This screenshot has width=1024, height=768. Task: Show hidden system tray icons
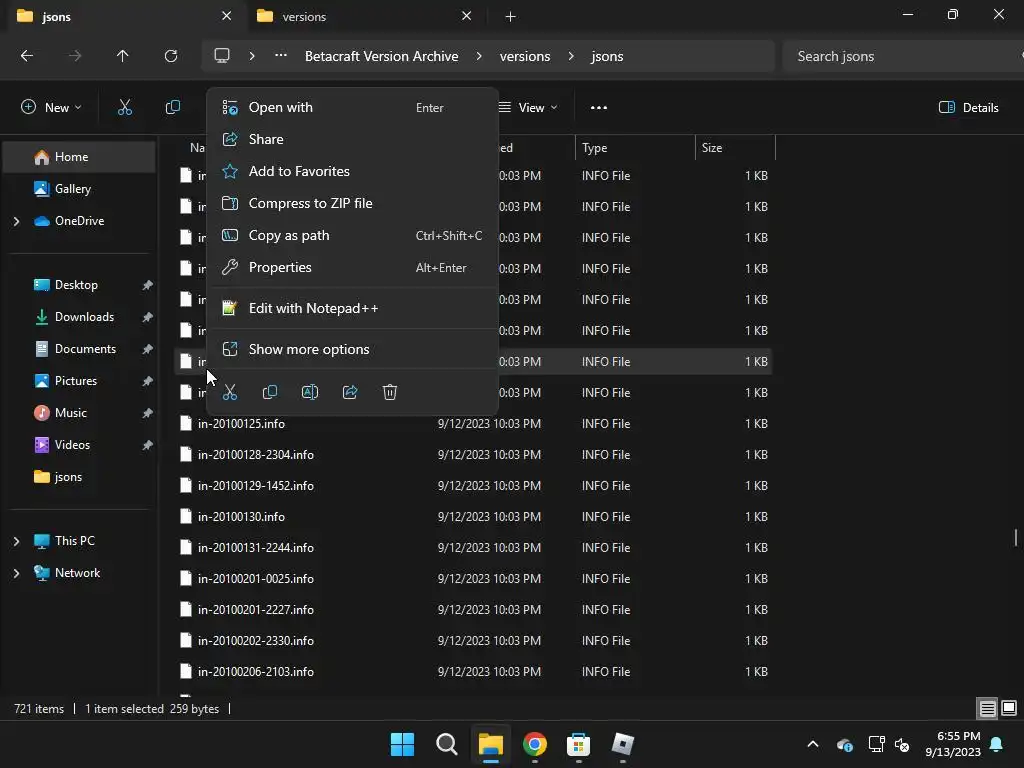click(813, 744)
